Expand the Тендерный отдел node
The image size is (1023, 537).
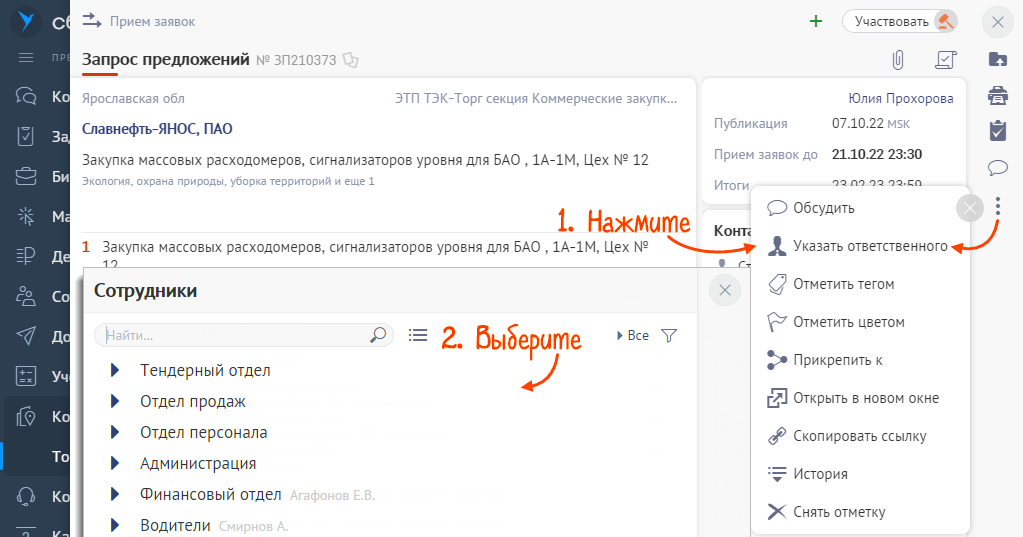pos(115,370)
